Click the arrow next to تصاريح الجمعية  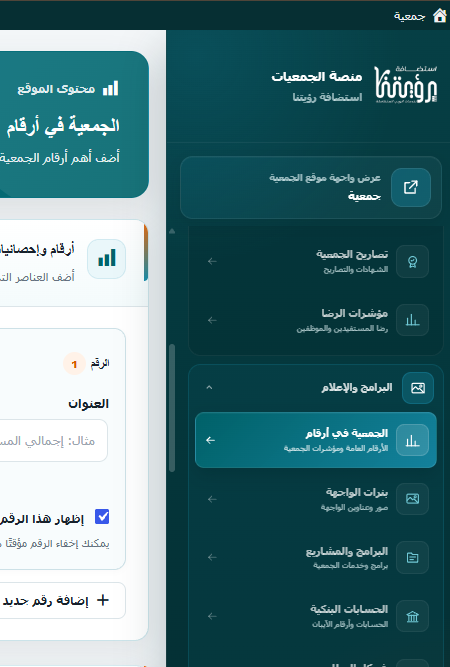pos(212,262)
